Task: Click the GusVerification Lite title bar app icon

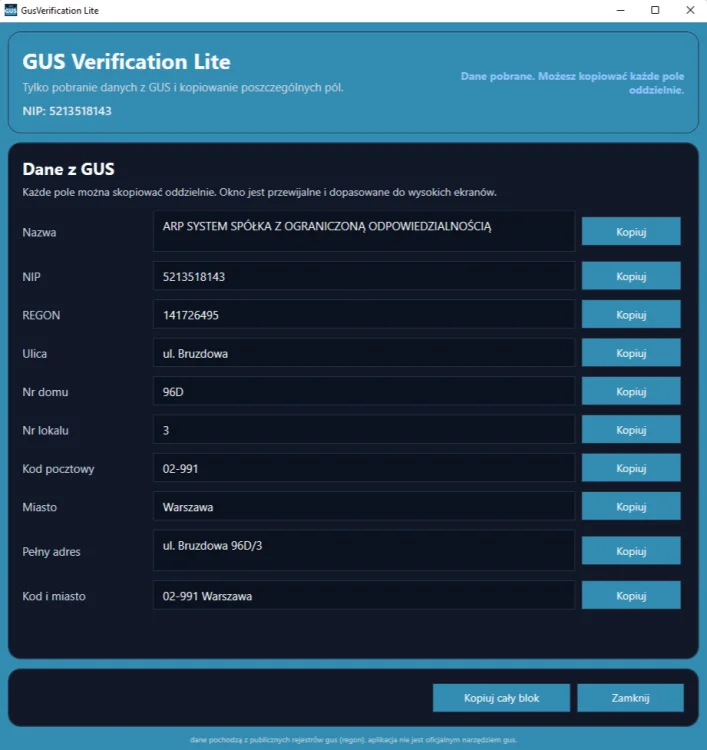Action: [x=11, y=10]
